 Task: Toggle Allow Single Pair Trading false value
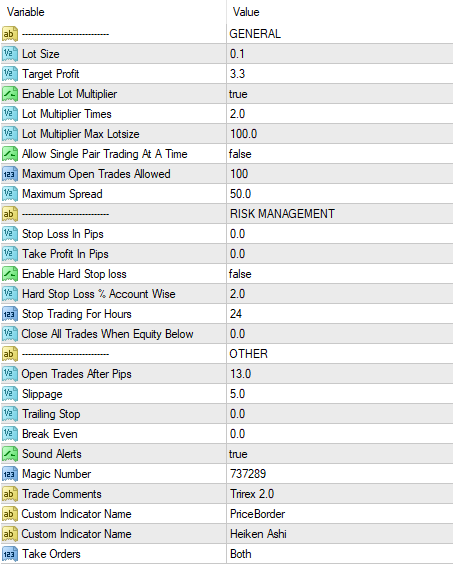340,154
